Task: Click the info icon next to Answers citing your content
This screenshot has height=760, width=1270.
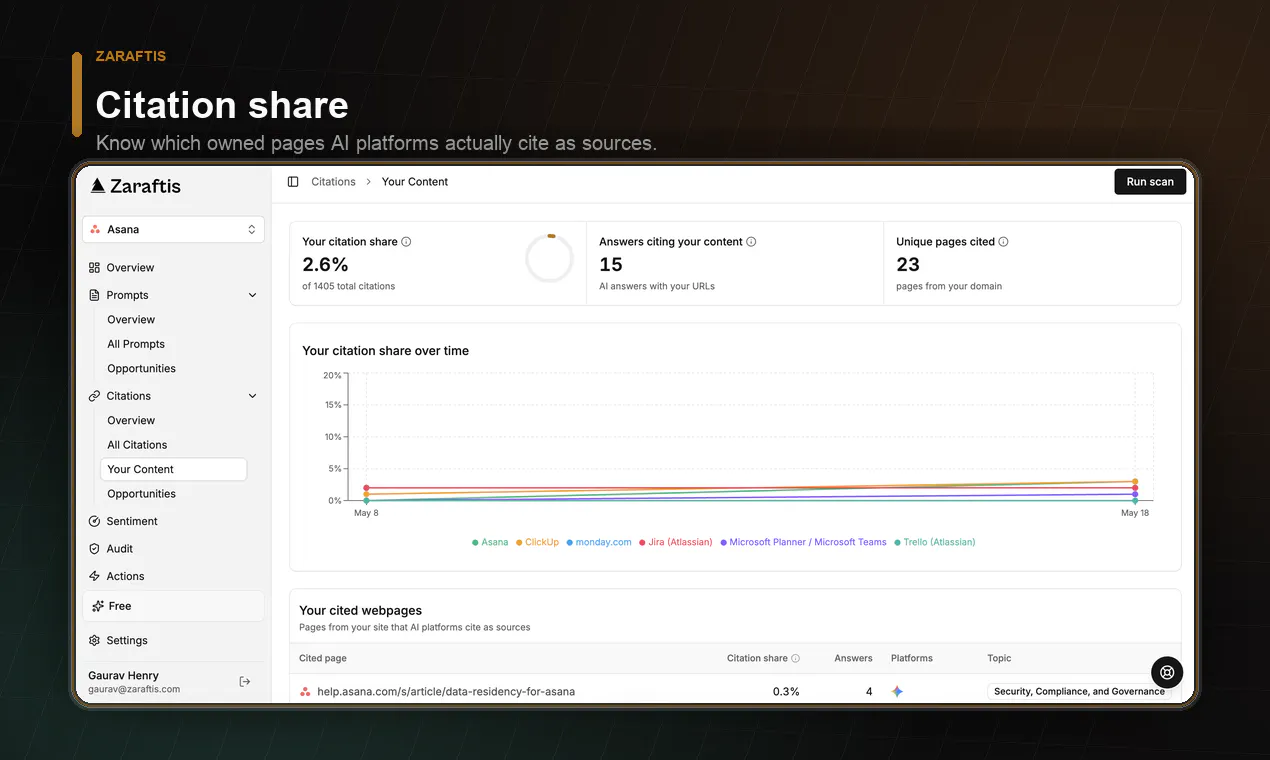Action: pyautogui.click(x=751, y=242)
